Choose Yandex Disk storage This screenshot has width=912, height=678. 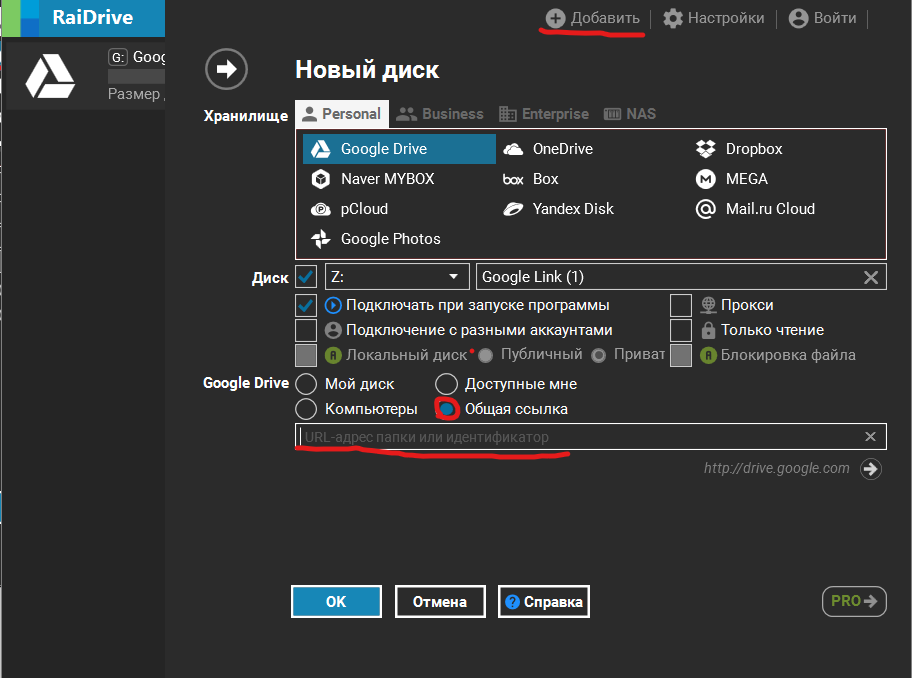click(558, 209)
